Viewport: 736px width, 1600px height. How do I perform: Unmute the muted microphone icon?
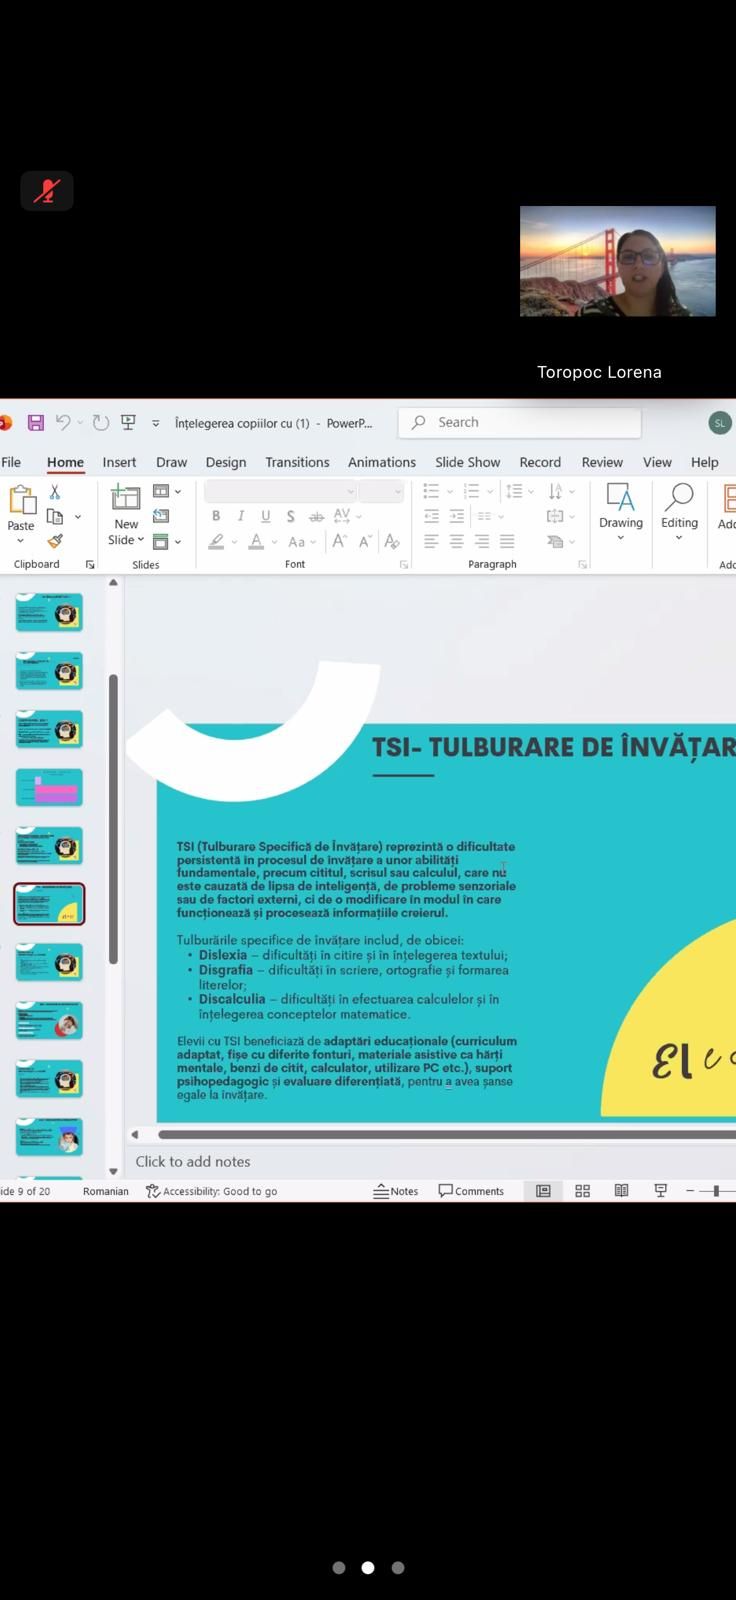coord(47,191)
